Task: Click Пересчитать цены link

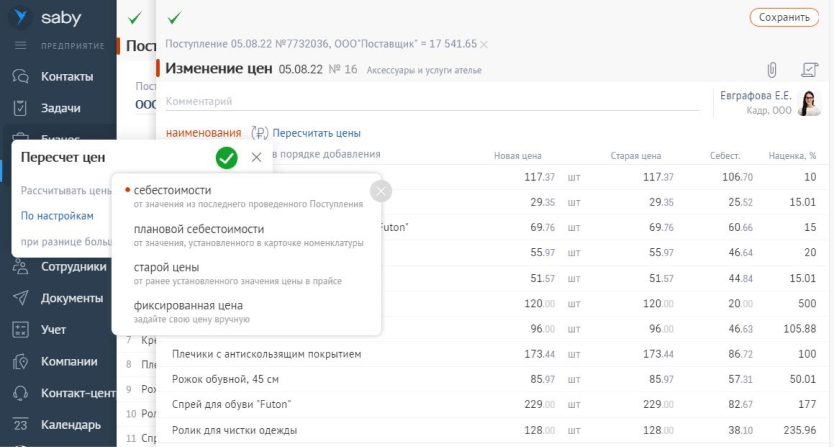Action: pyautogui.click(x=316, y=133)
